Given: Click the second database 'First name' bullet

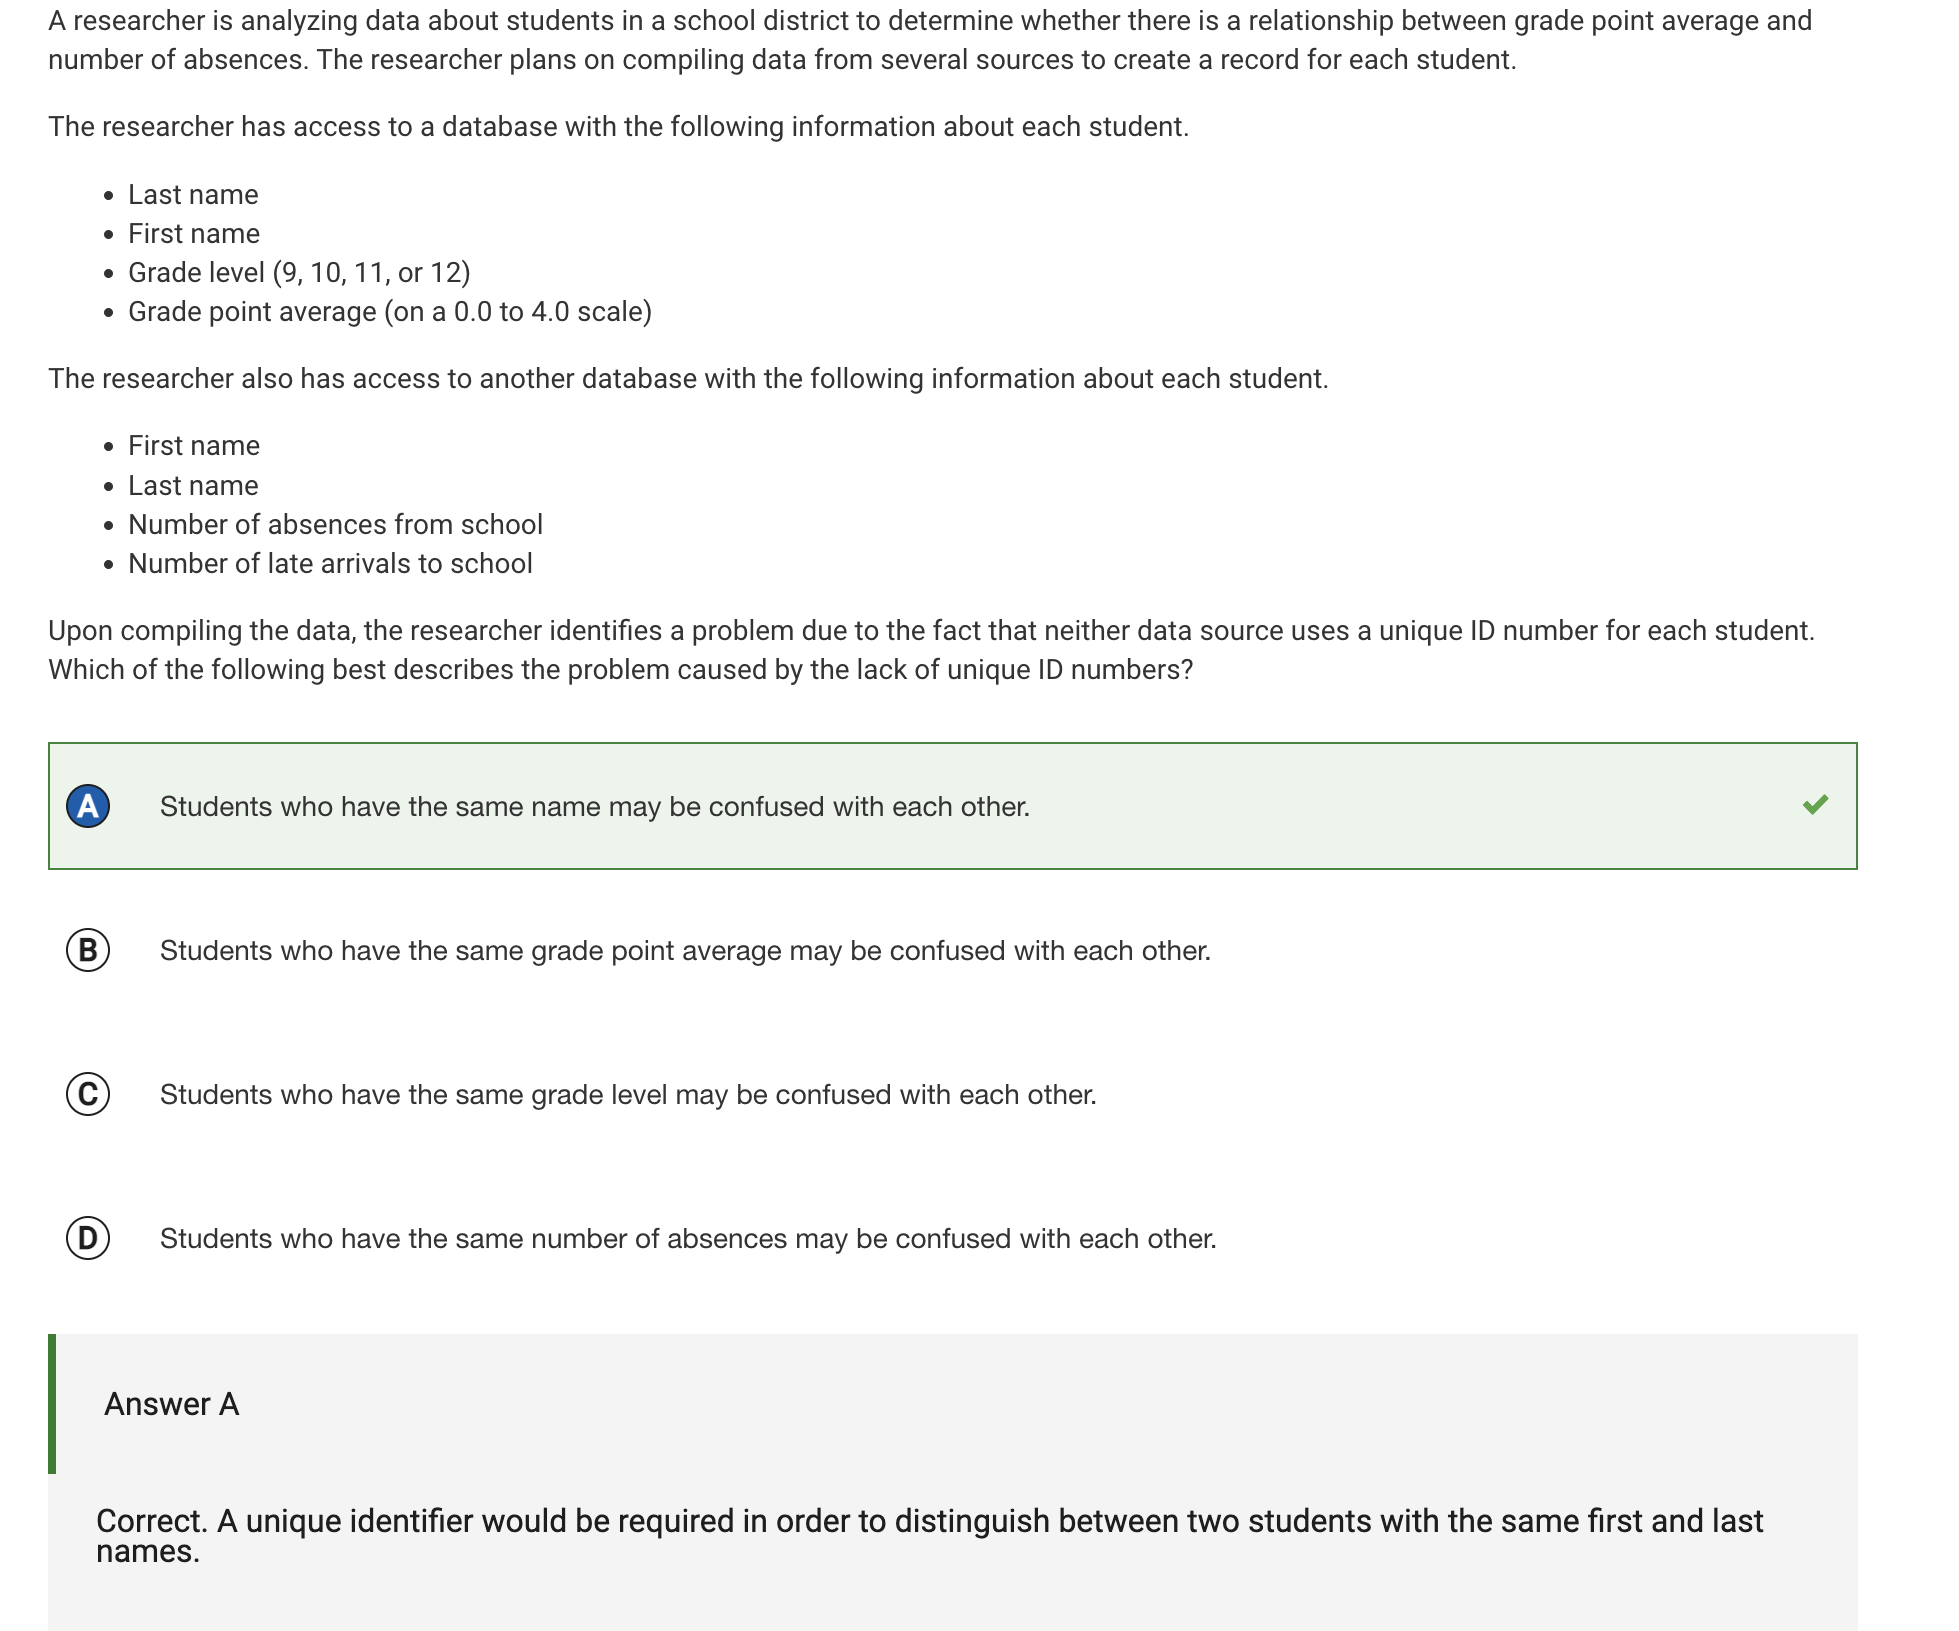Looking at the screenshot, I should (x=194, y=446).
